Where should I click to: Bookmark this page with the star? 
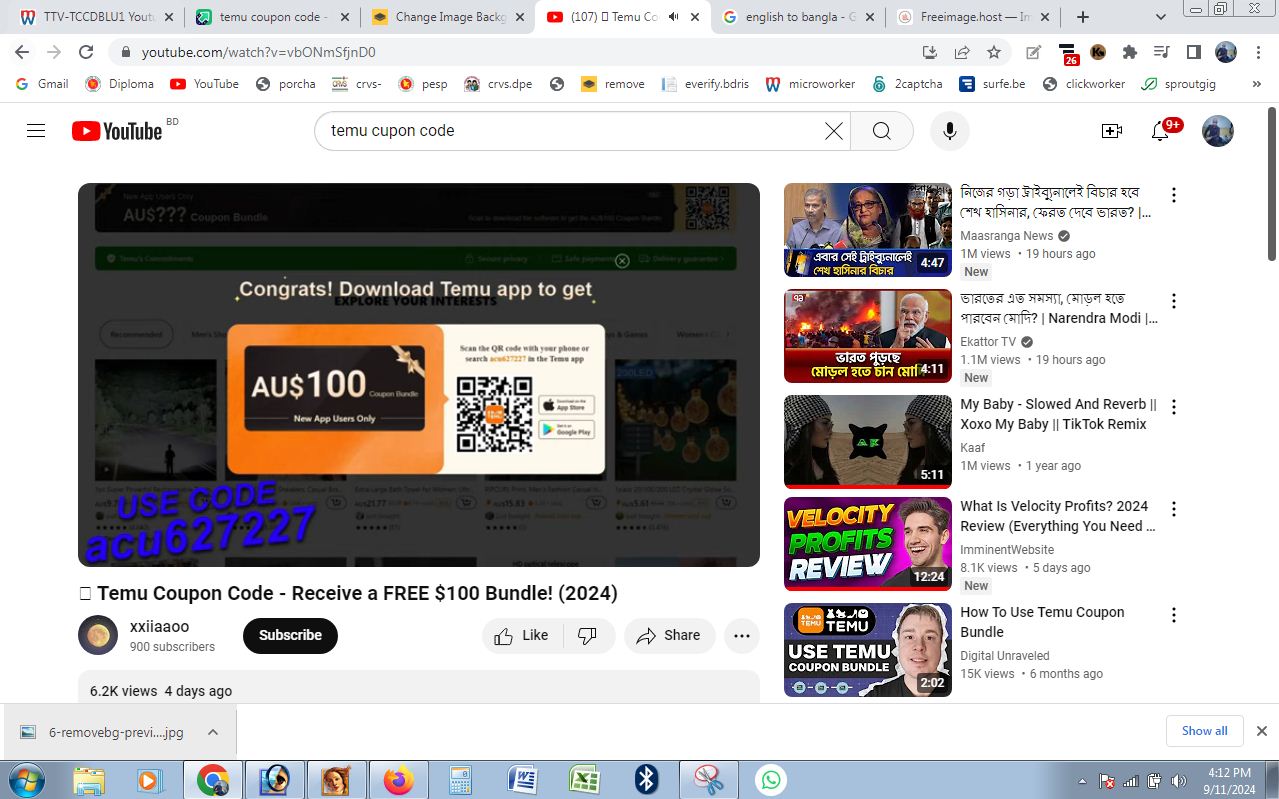pyautogui.click(x=993, y=52)
